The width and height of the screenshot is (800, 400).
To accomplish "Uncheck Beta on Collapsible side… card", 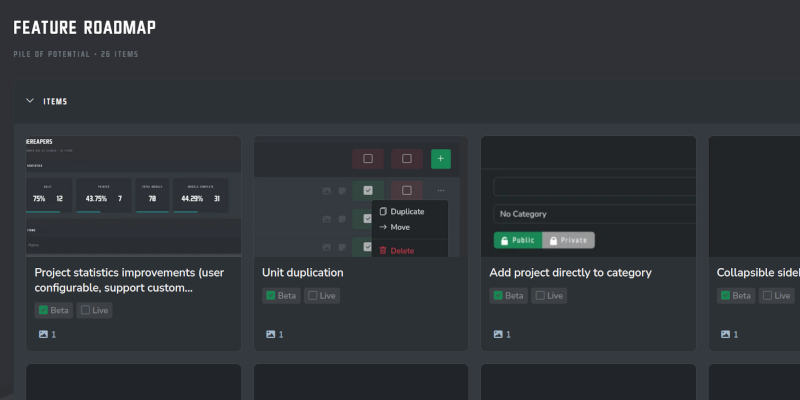I will [x=736, y=295].
